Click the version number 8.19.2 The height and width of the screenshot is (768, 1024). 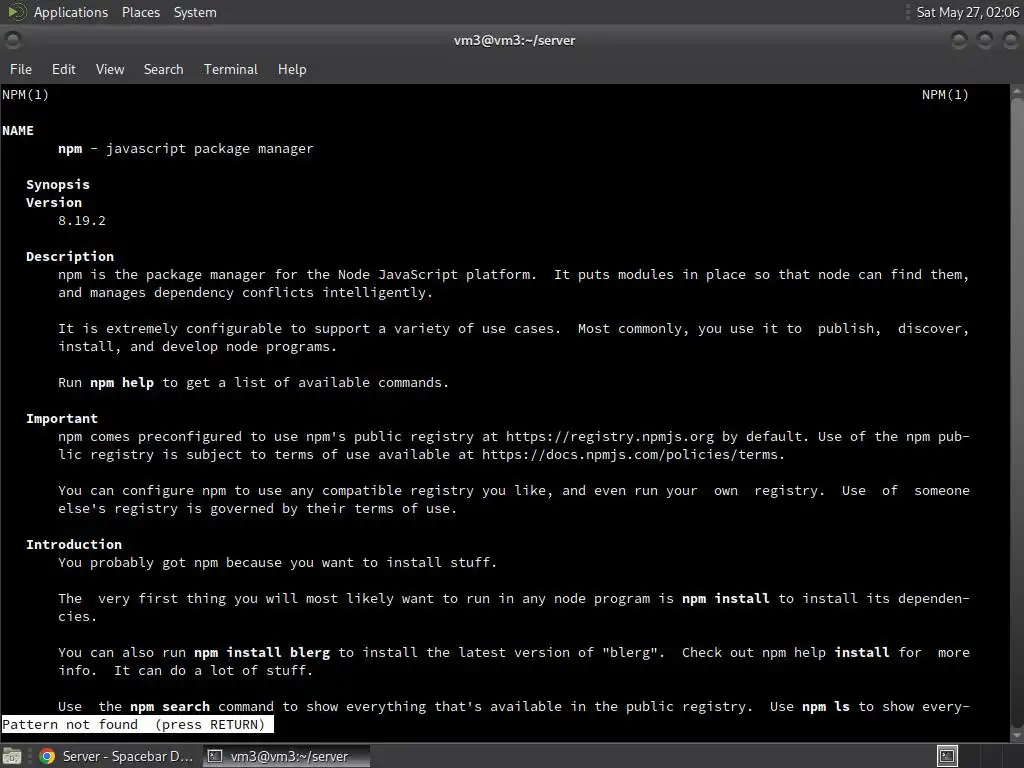click(x=82, y=221)
